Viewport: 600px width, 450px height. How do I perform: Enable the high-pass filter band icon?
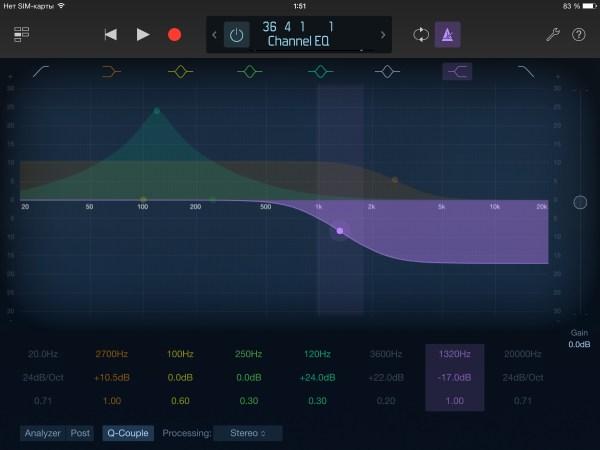(x=41, y=72)
